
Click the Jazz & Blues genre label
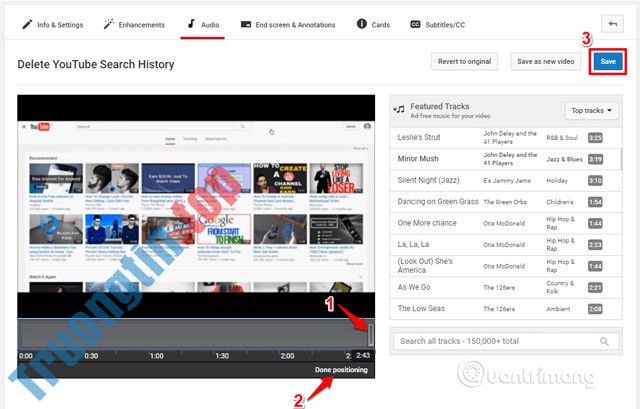pos(564,159)
